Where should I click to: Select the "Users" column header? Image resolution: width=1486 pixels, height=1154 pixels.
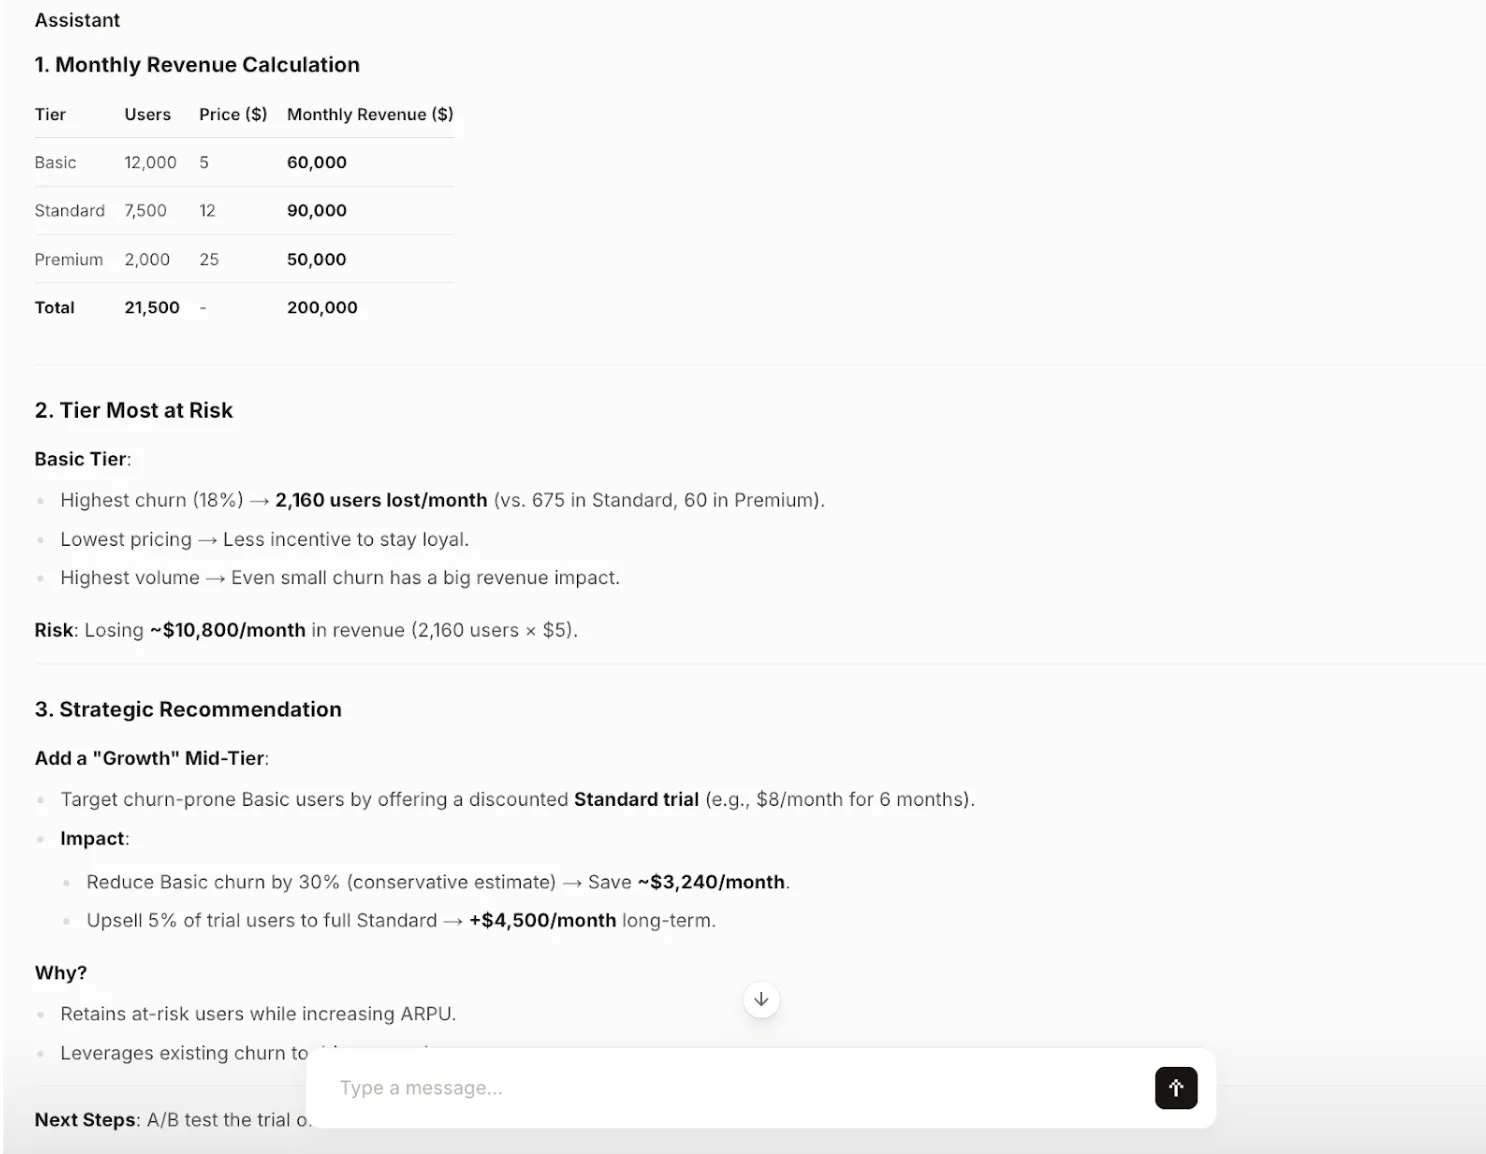(147, 114)
